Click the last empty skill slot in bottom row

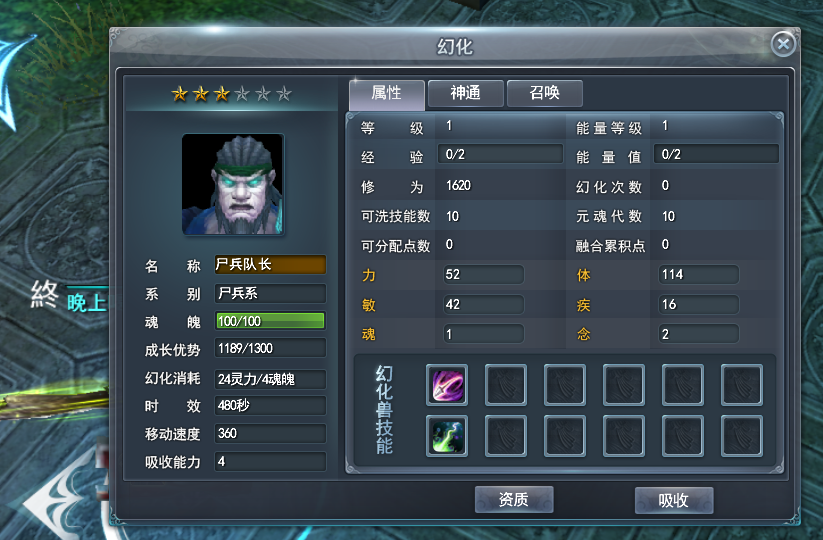(x=742, y=436)
